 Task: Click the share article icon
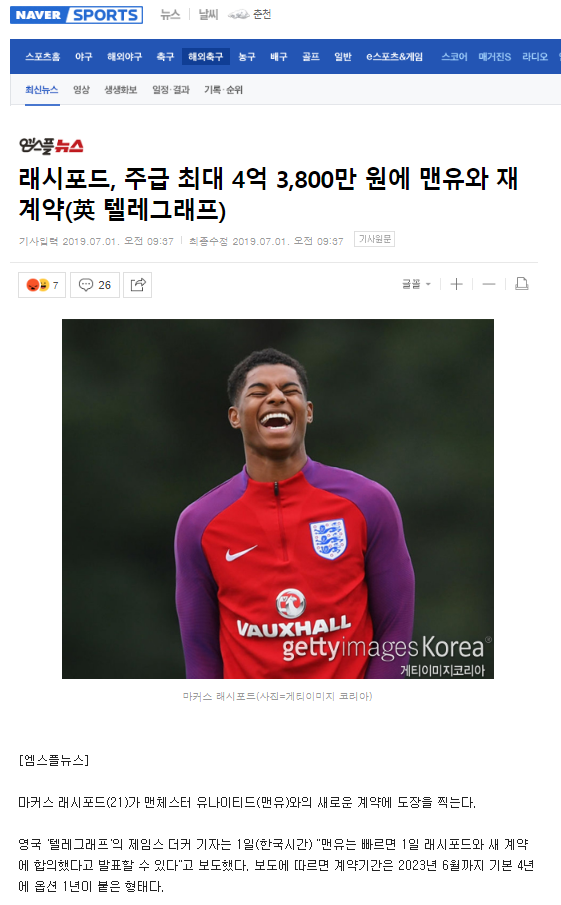pos(137,285)
